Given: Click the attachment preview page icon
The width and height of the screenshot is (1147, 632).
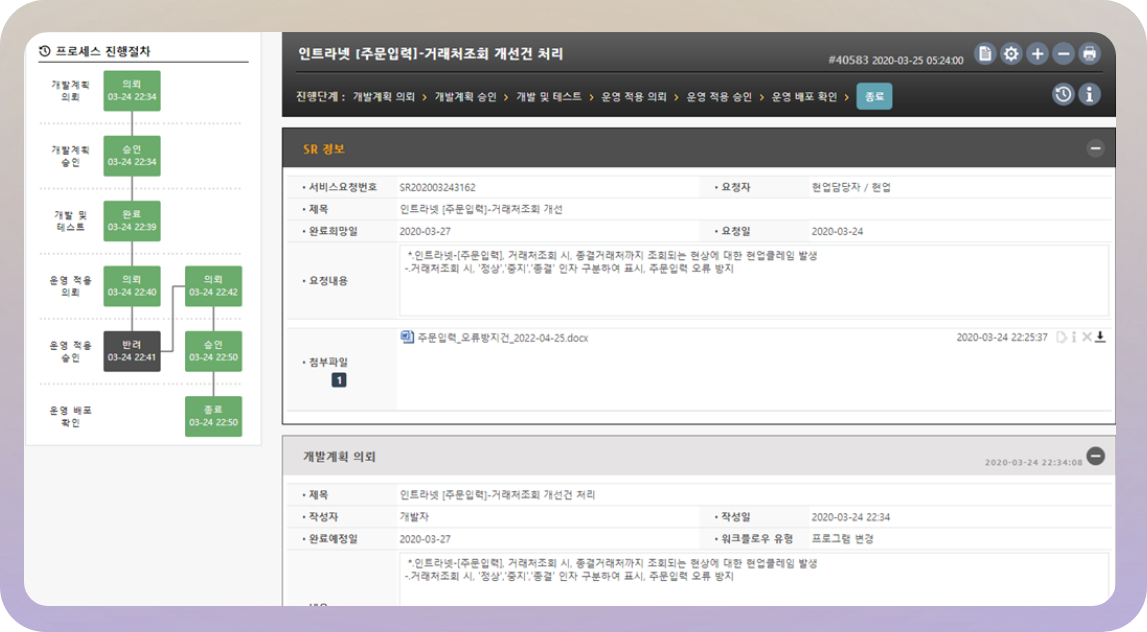Looking at the screenshot, I should 1061,337.
